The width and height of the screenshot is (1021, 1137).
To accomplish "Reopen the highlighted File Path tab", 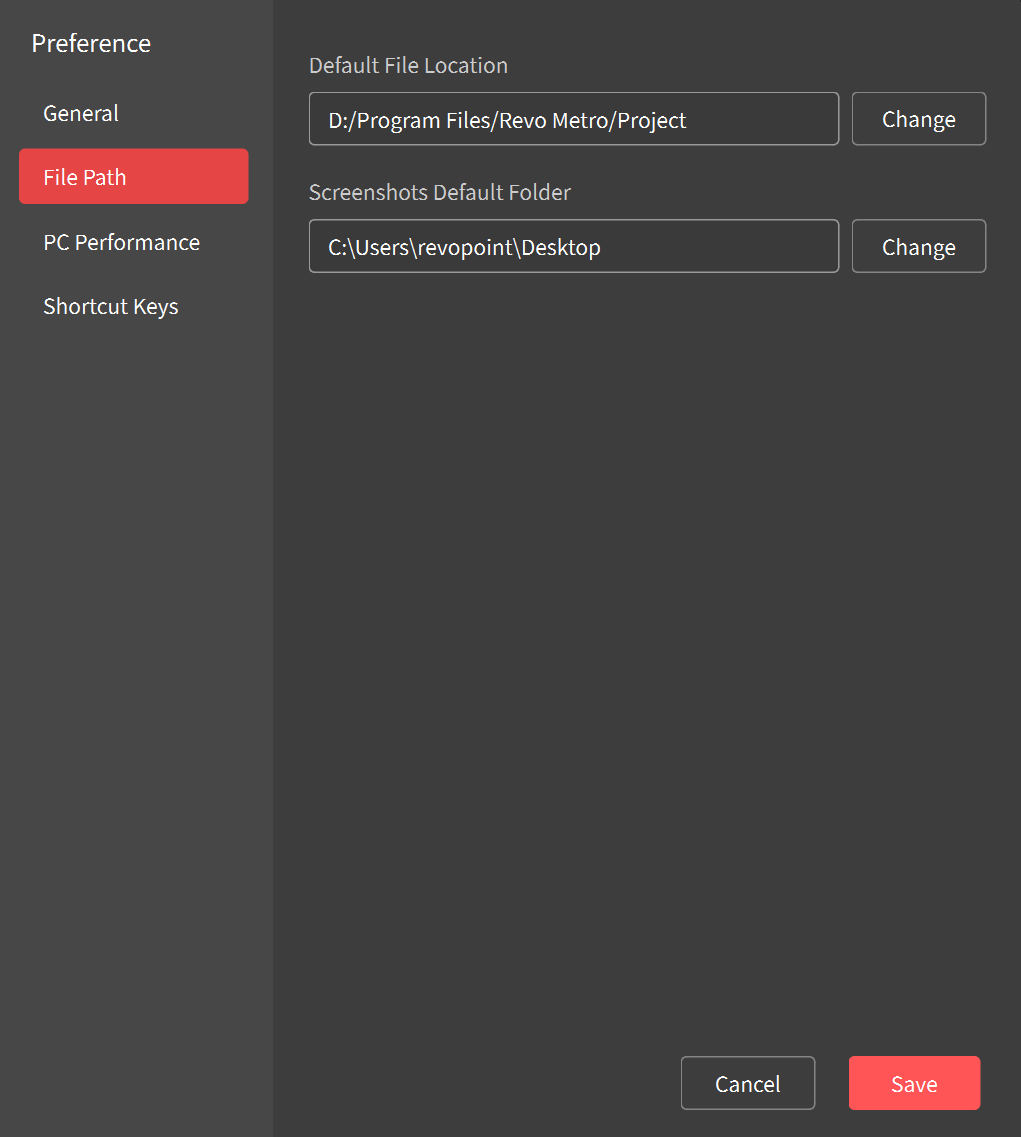I will click(x=84, y=177).
